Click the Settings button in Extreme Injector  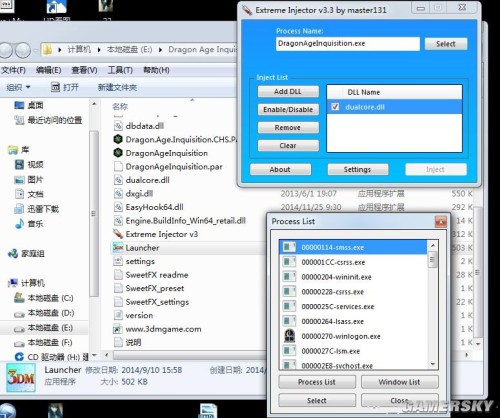point(358,169)
